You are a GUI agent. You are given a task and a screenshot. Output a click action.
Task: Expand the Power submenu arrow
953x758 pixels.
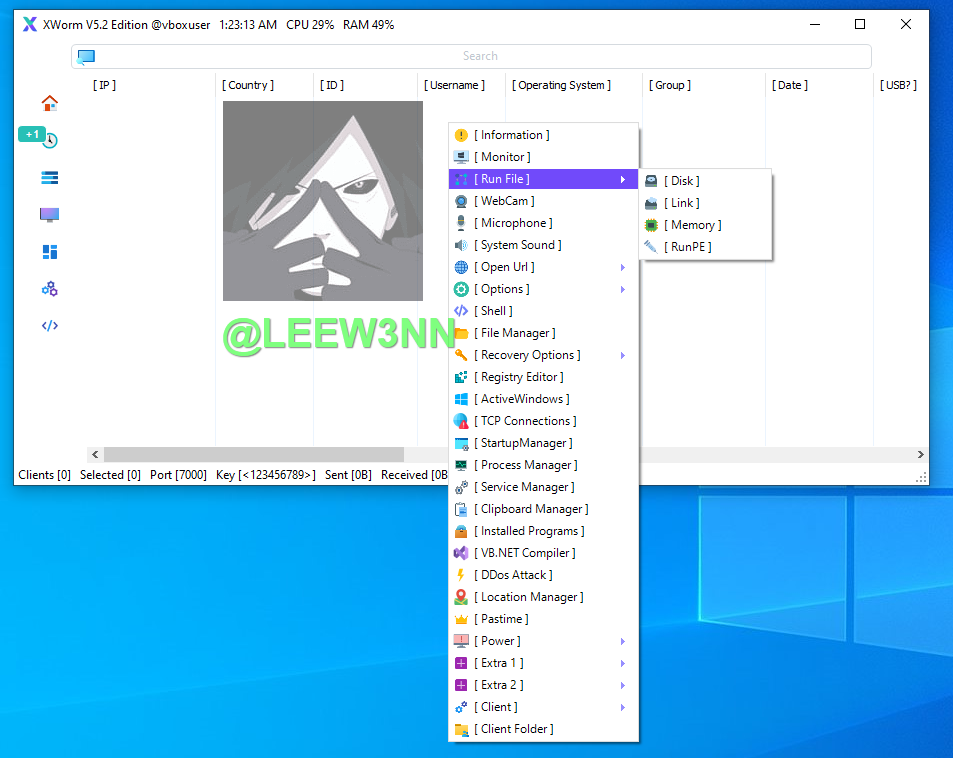pyautogui.click(x=623, y=641)
